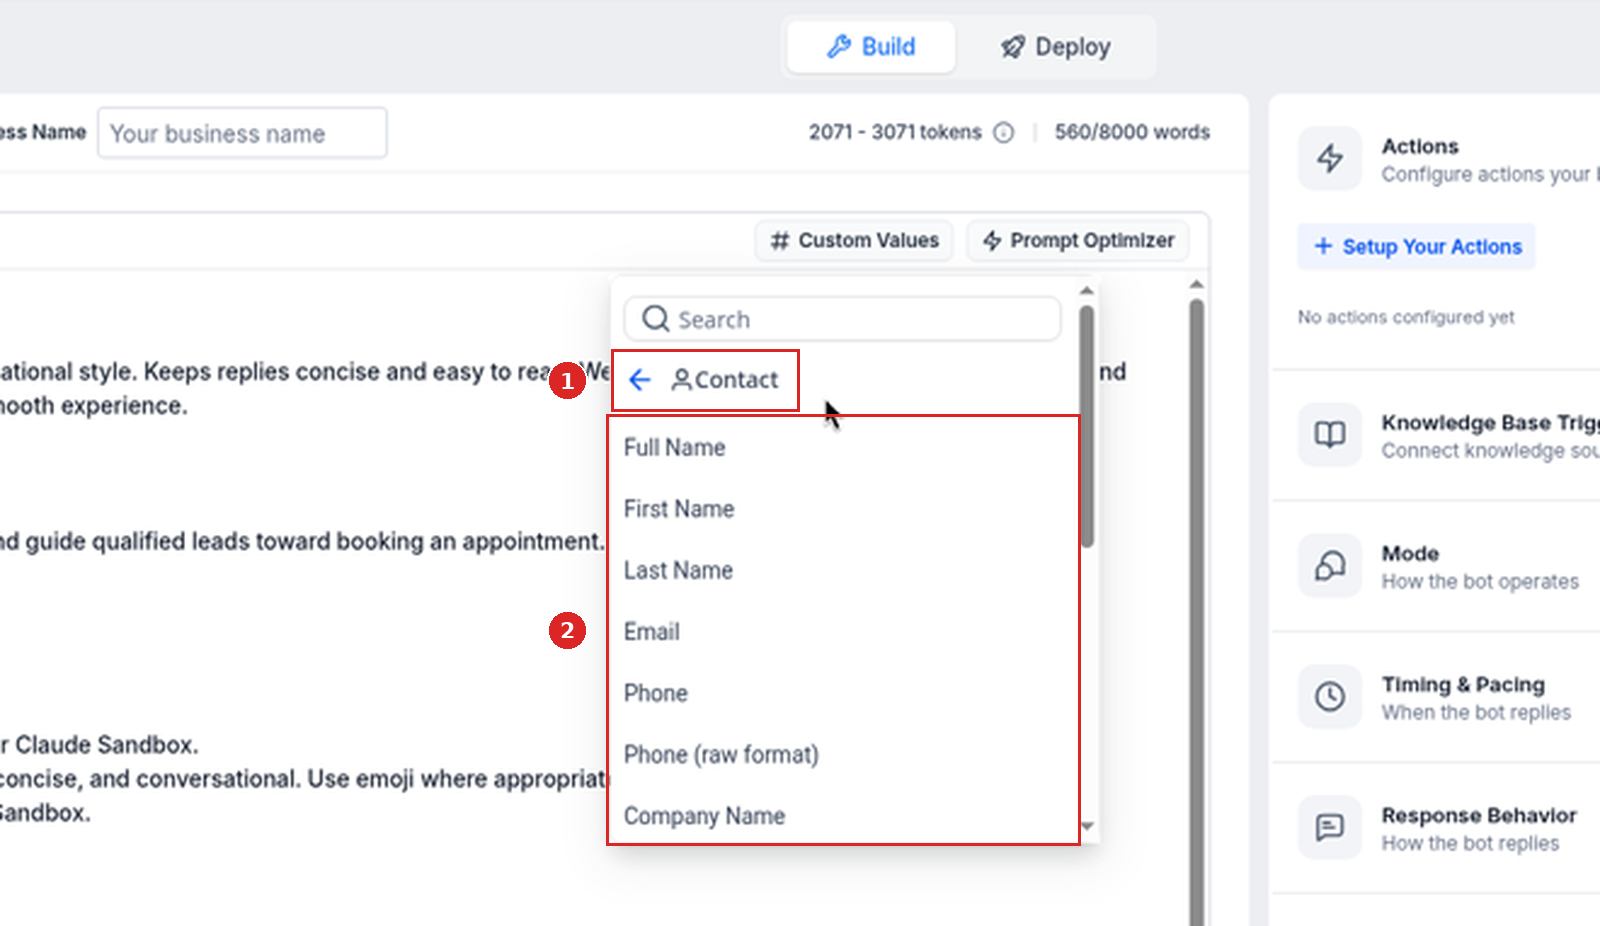The width and height of the screenshot is (1600, 926).
Task: Open the Knowledge Base Triggers section
Action: point(1436,435)
